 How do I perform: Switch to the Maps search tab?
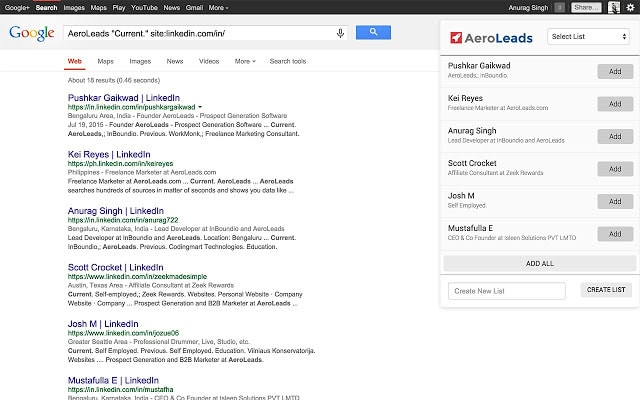105,61
